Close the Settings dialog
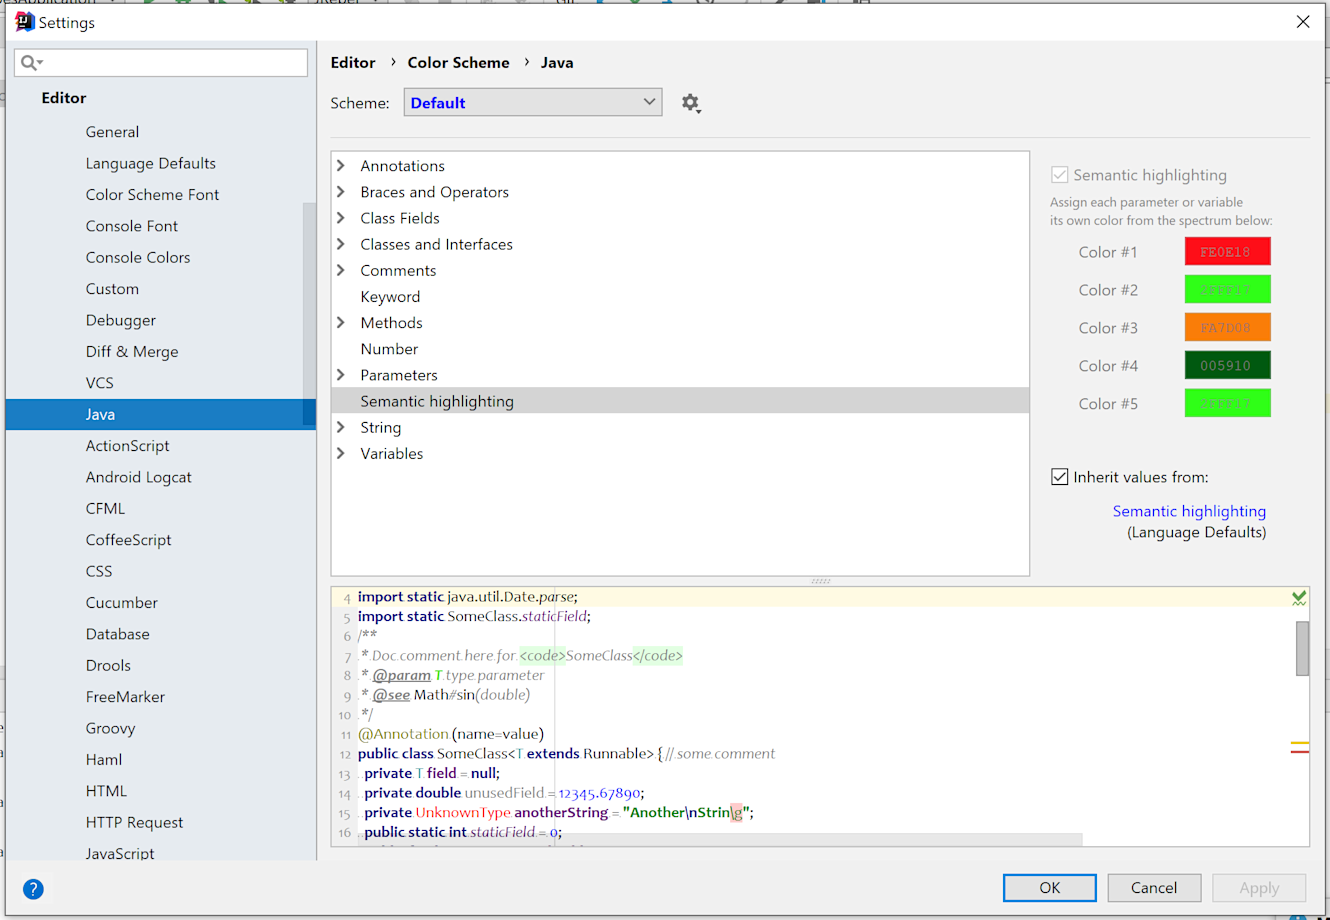This screenshot has width=1330, height=920. 1303,22
